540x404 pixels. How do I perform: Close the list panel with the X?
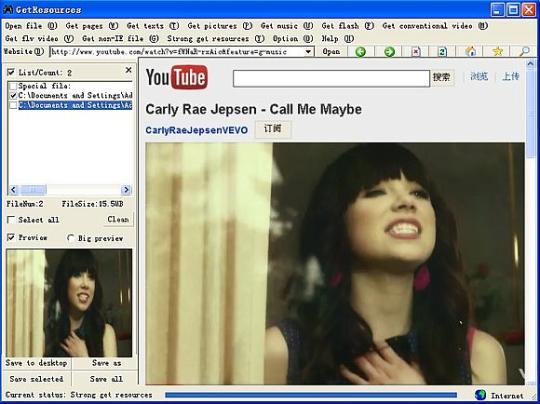[128, 70]
